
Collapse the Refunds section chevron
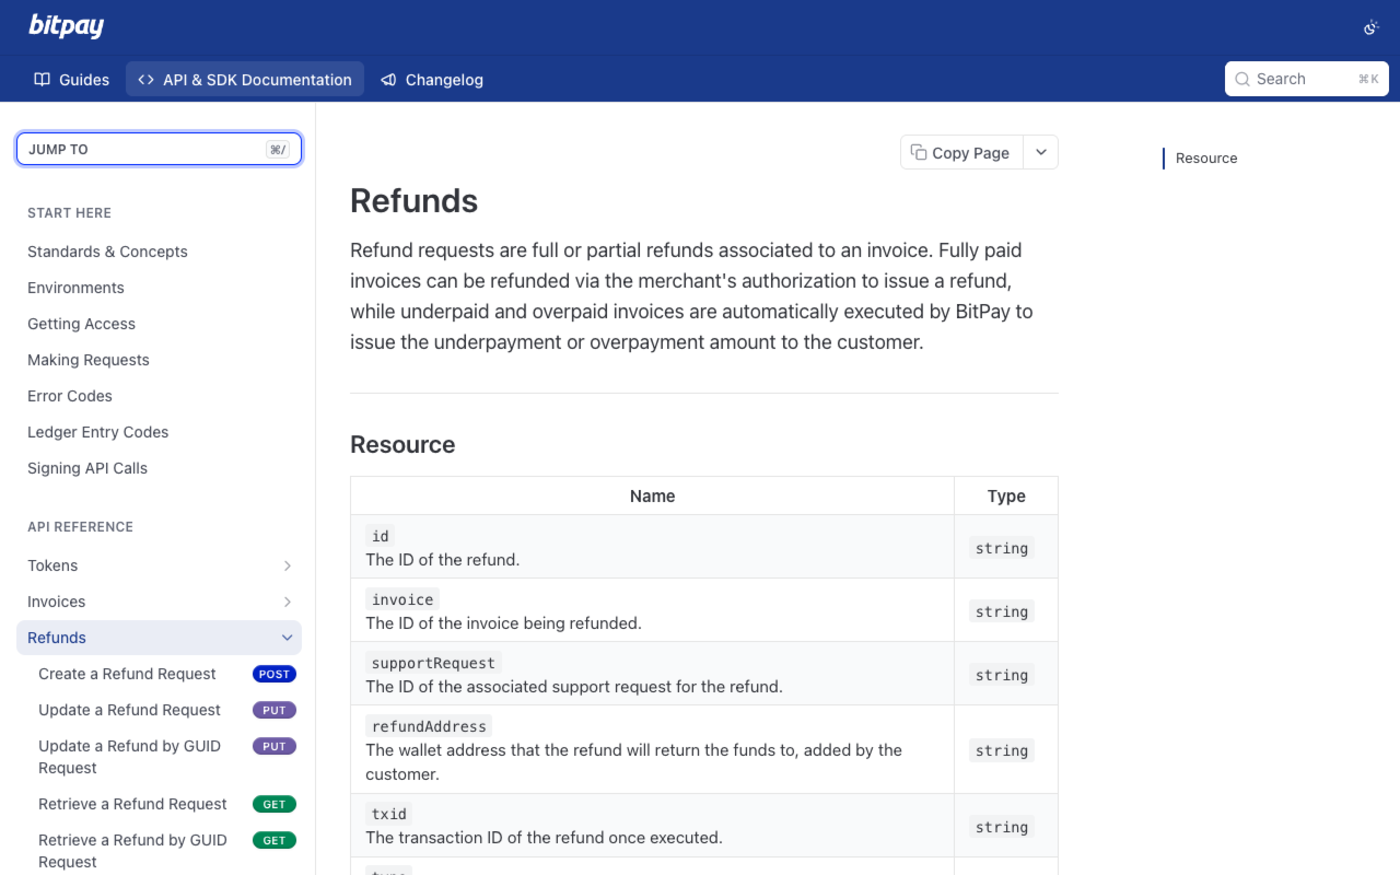tap(287, 638)
